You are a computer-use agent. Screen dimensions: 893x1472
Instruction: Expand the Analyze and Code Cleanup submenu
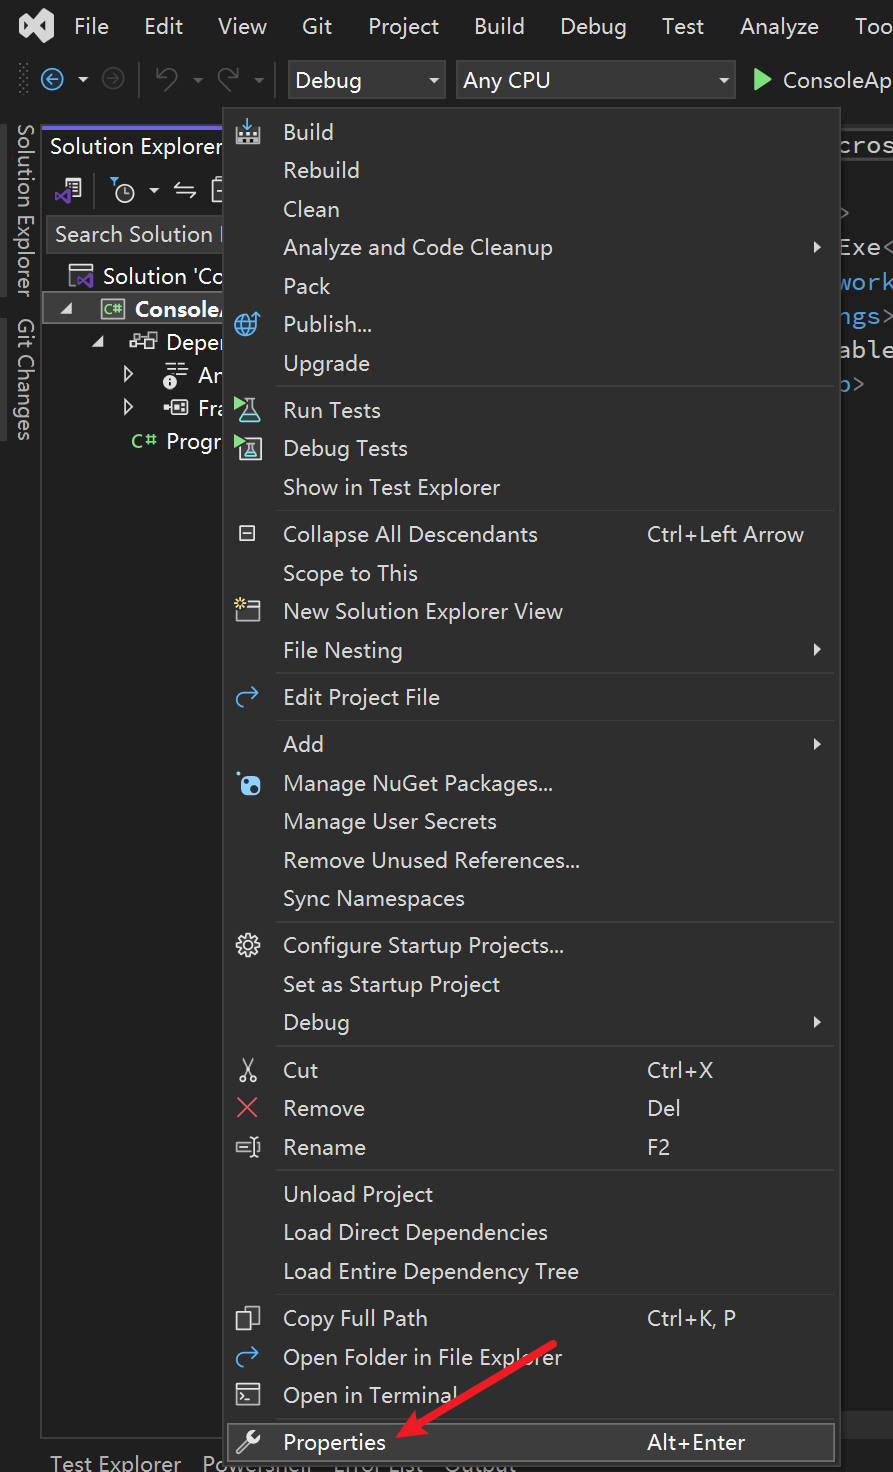816,247
